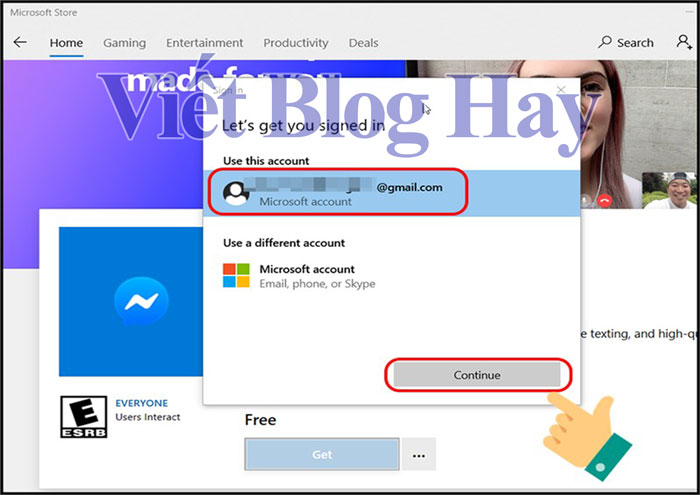Close the sign-in dialog

pos(561,90)
